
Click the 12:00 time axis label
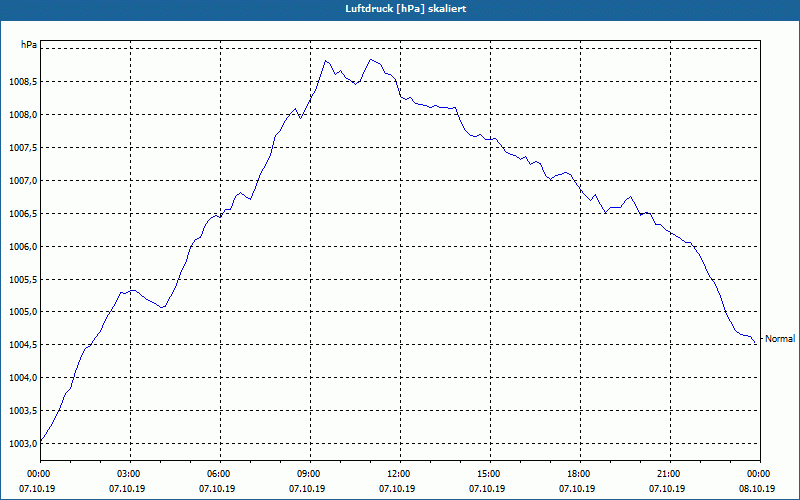400,474
